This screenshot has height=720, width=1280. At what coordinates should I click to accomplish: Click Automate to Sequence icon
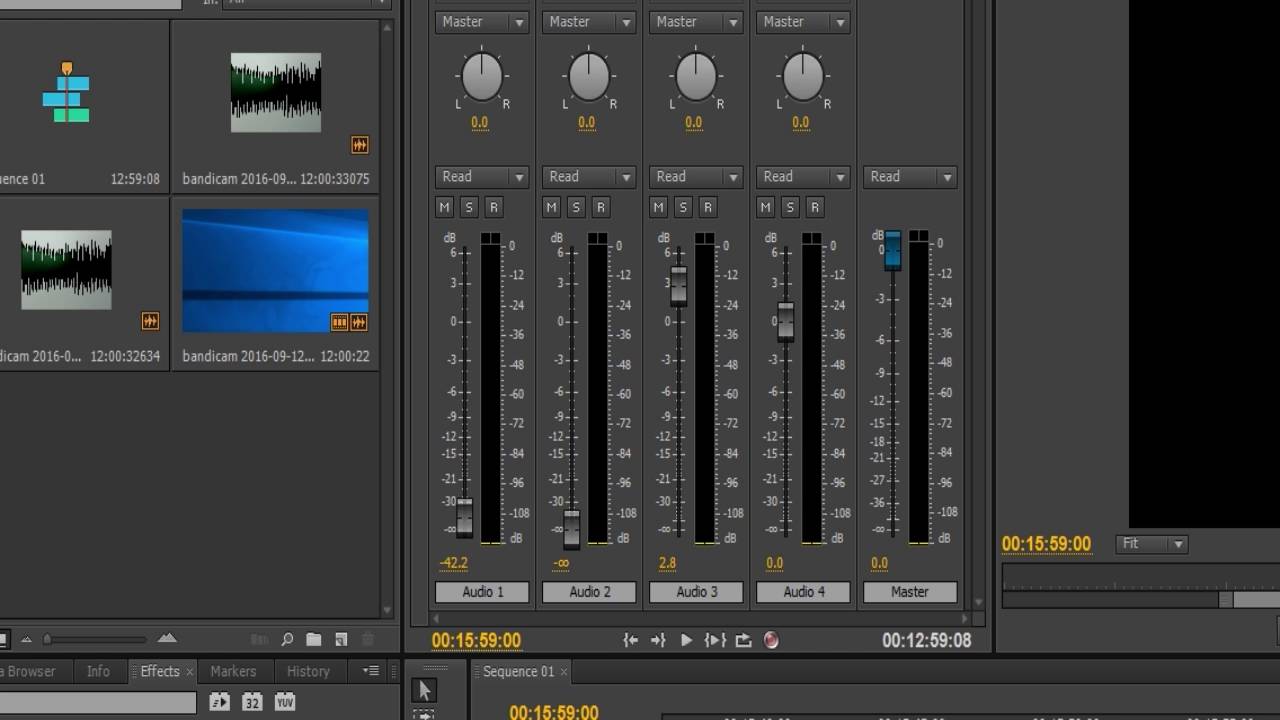(x=259, y=639)
